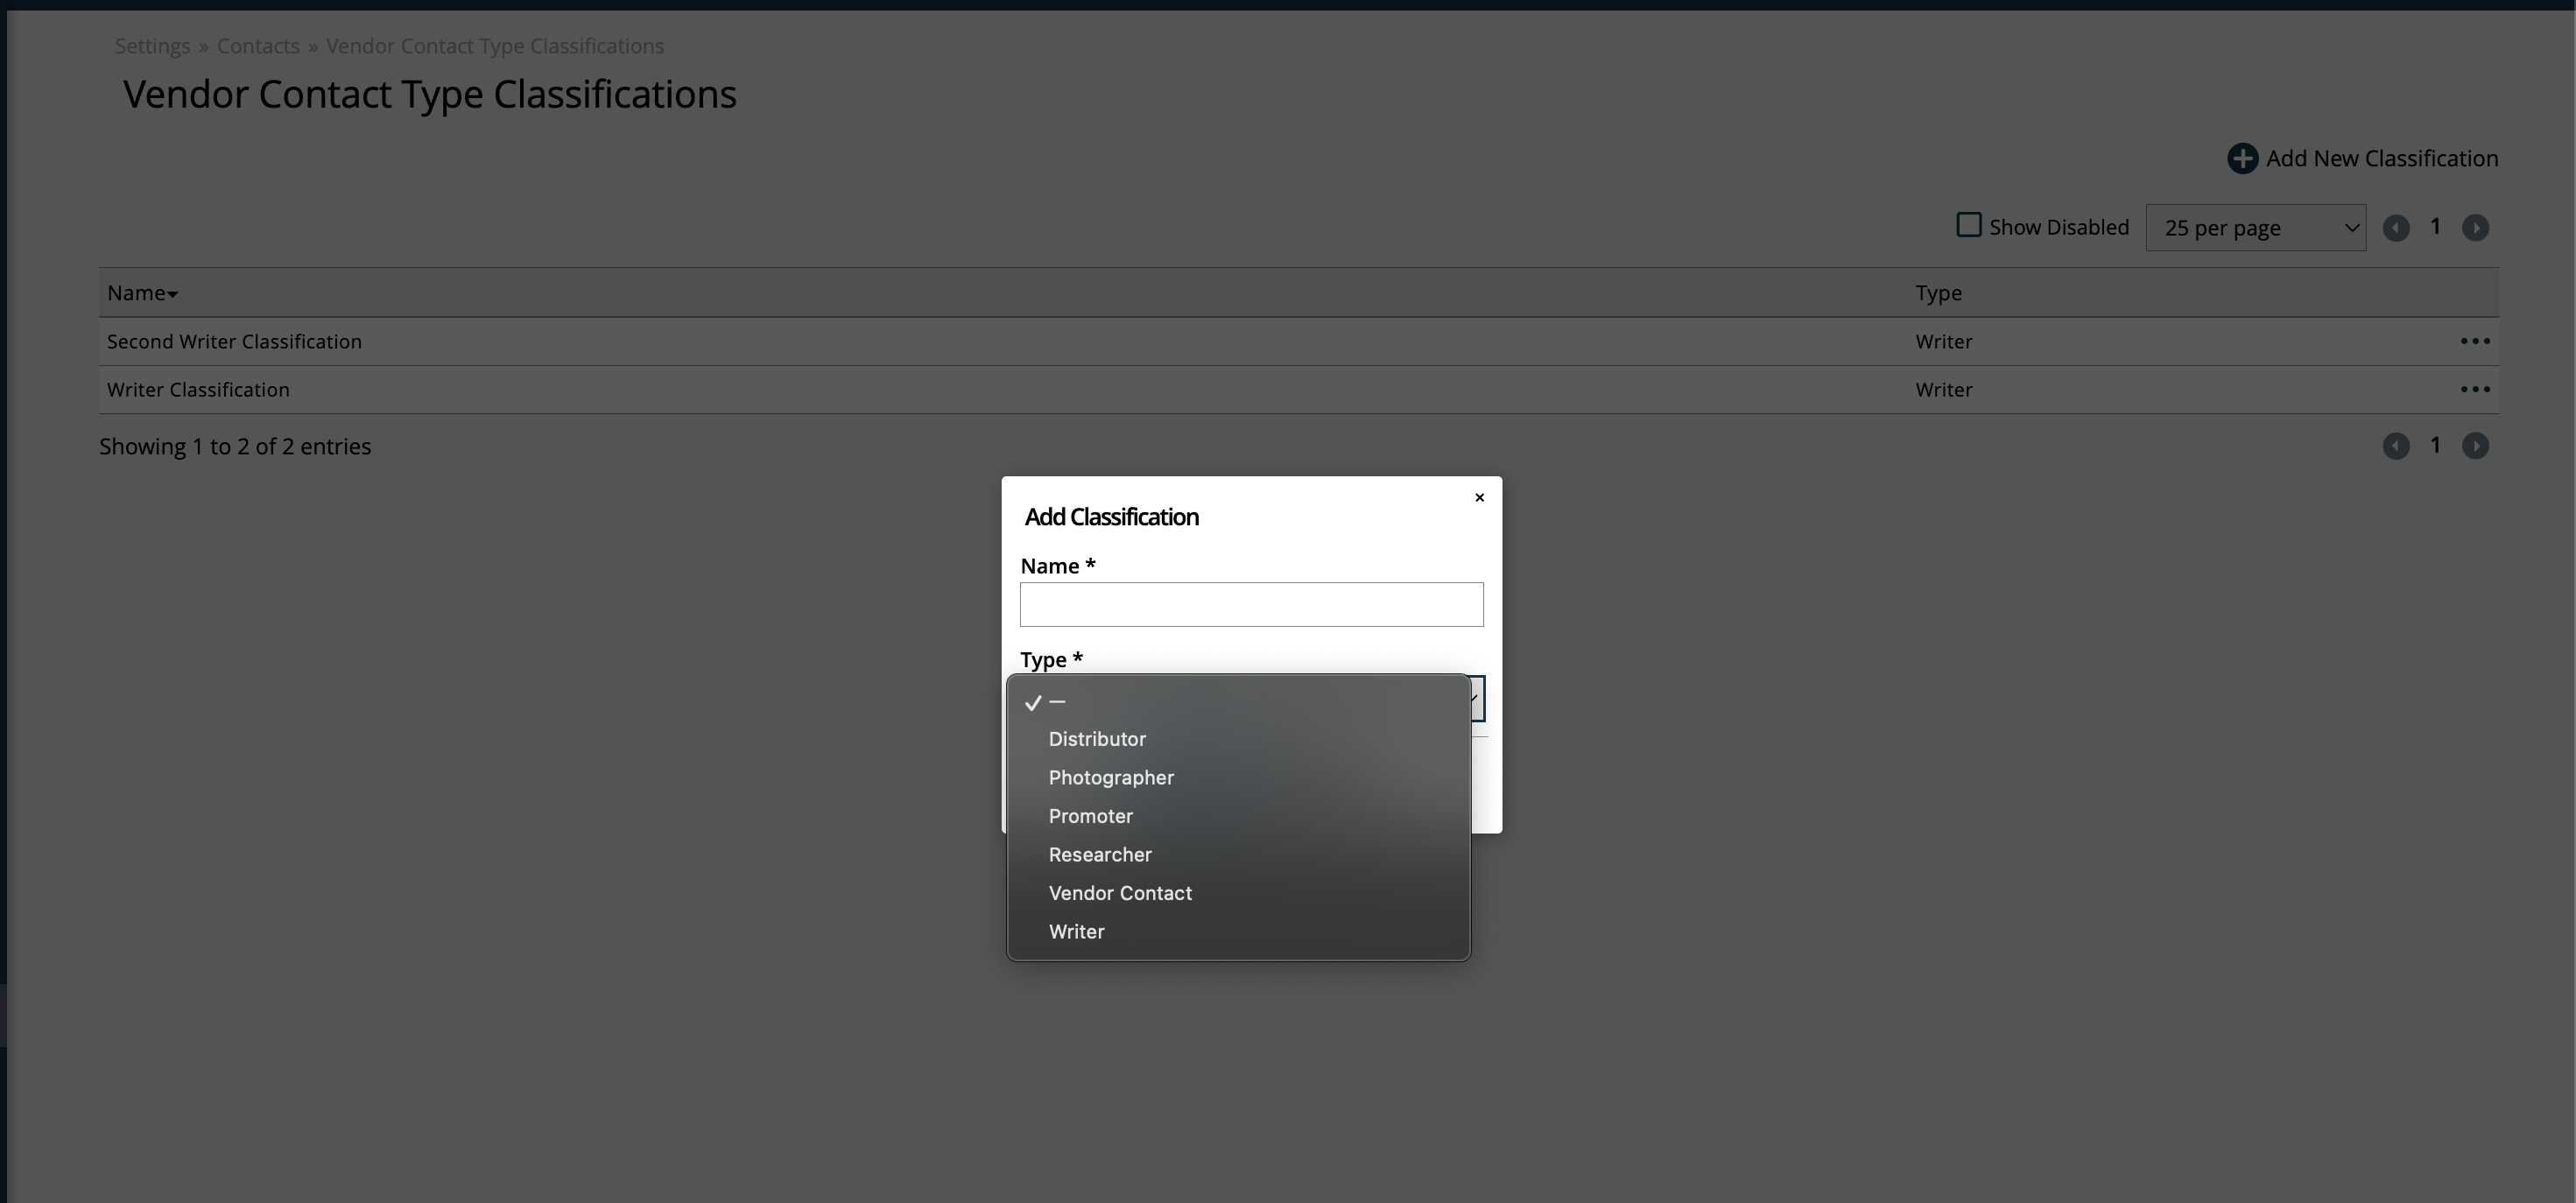
Task: Select Photographer from the Type list
Action: pos(1111,777)
